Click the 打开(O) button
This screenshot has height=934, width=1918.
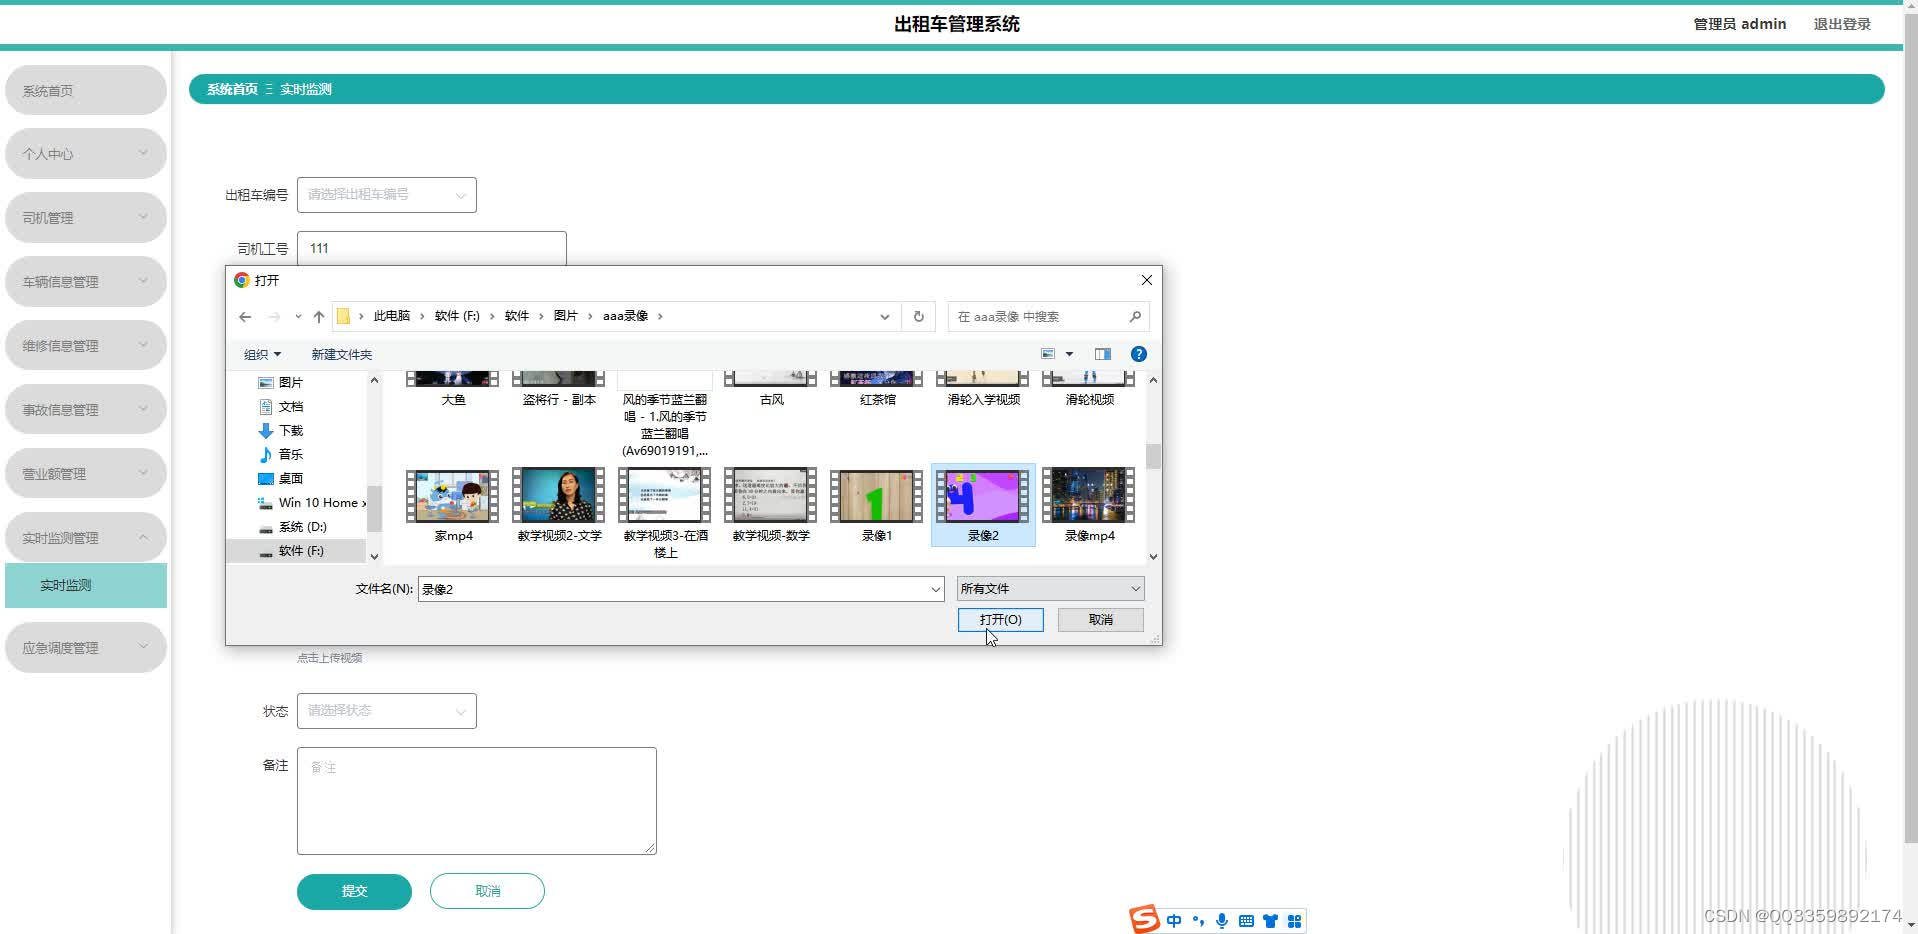point(1000,620)
